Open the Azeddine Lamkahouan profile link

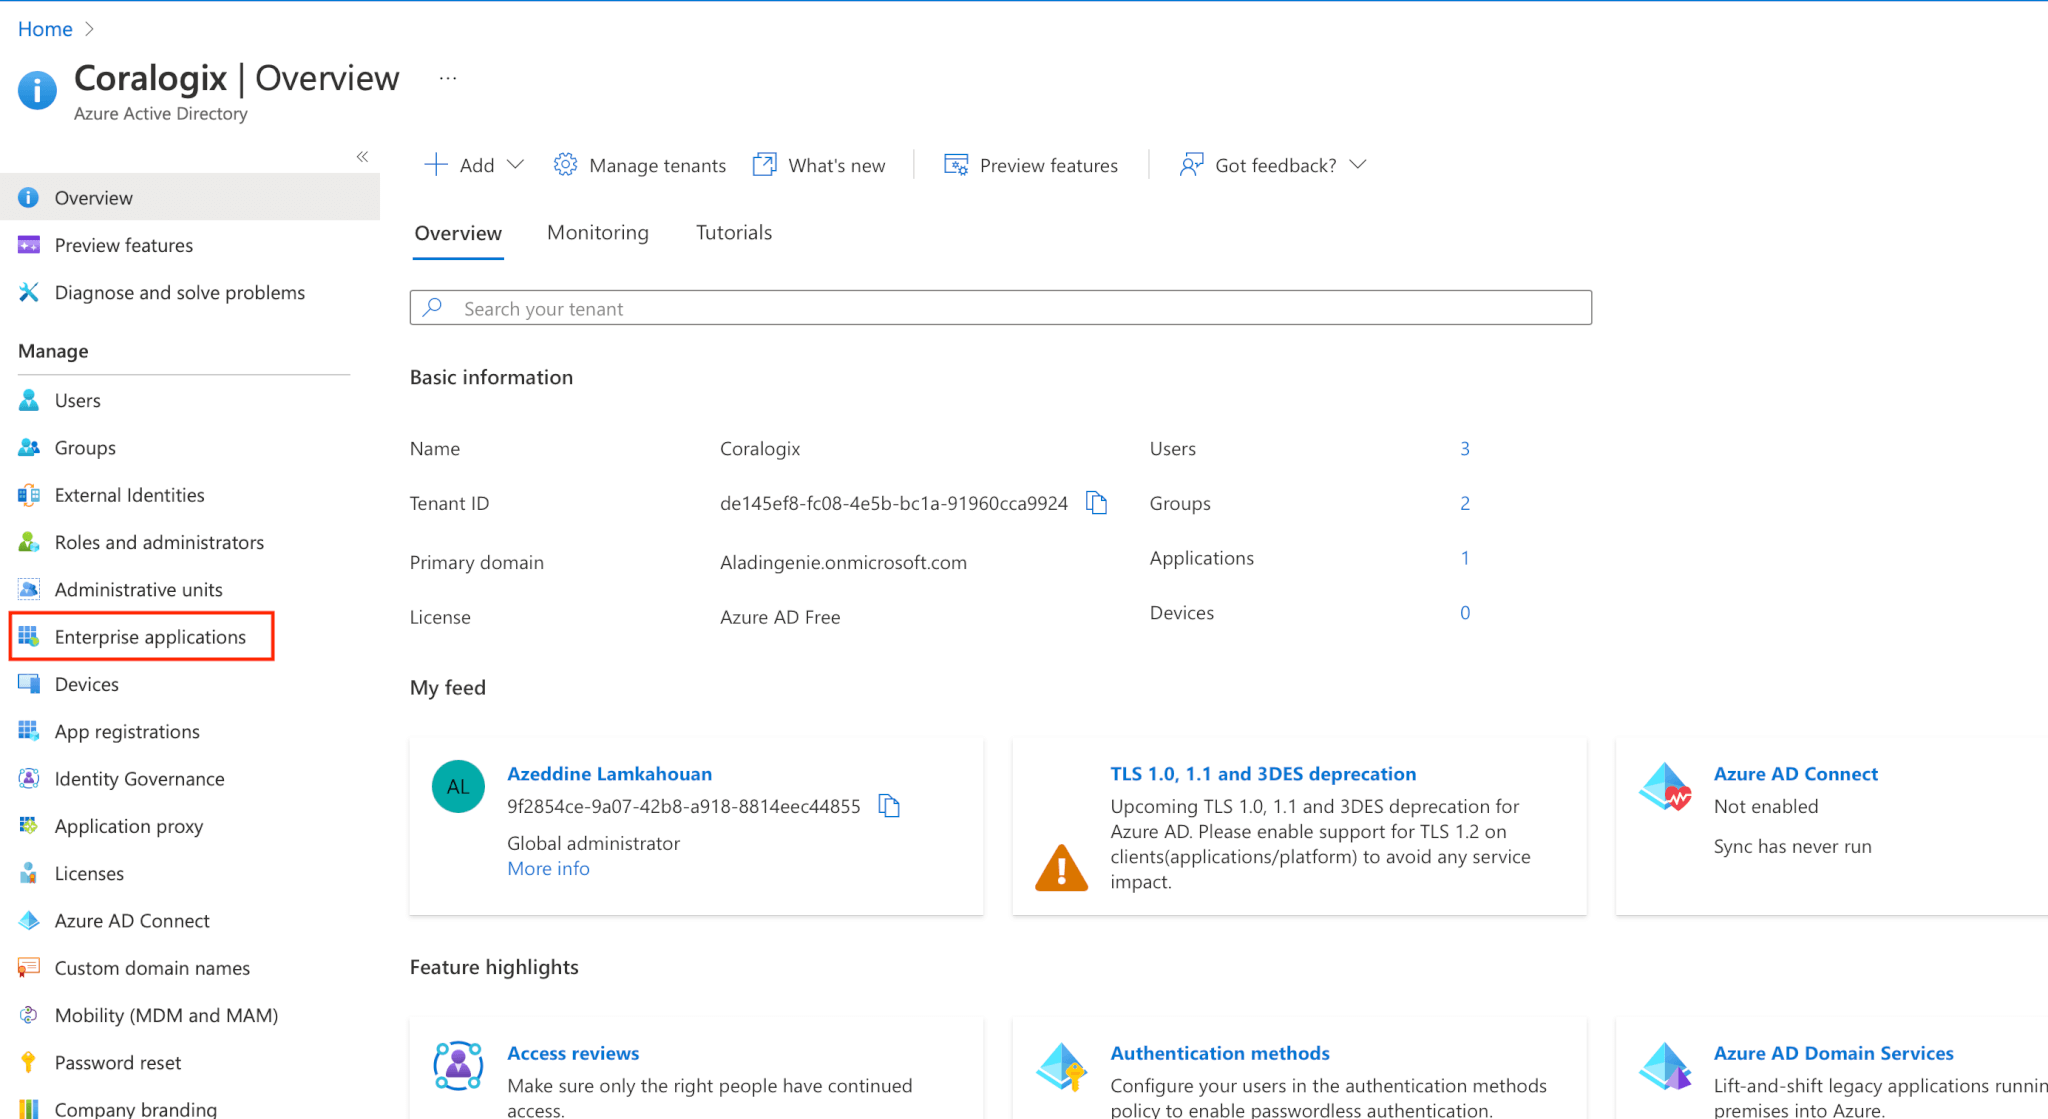pos(609,773)
